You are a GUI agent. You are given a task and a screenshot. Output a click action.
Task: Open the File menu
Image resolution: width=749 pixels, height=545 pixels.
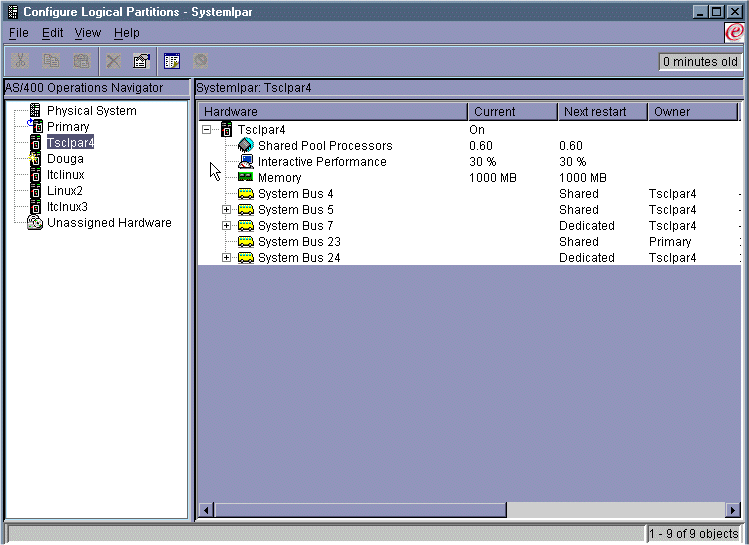(19, 33)
